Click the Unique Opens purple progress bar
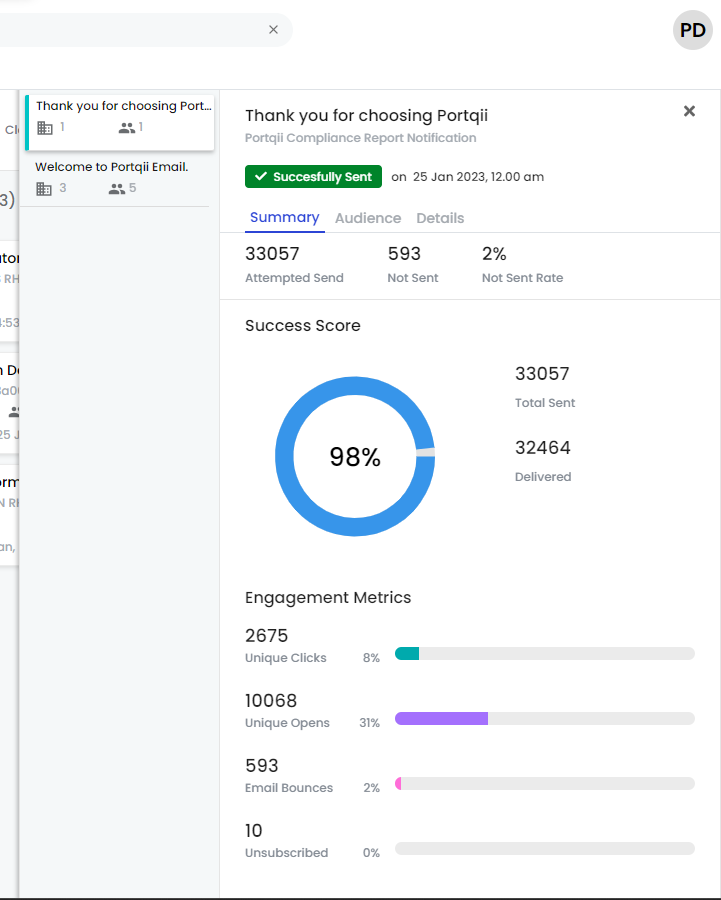 [441, 718]
